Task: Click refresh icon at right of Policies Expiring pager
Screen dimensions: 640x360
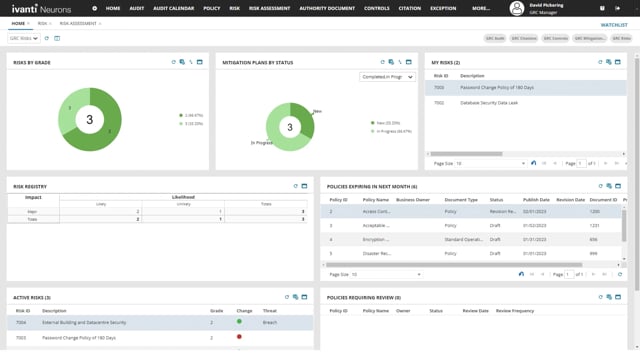Action: pos(620,274)
